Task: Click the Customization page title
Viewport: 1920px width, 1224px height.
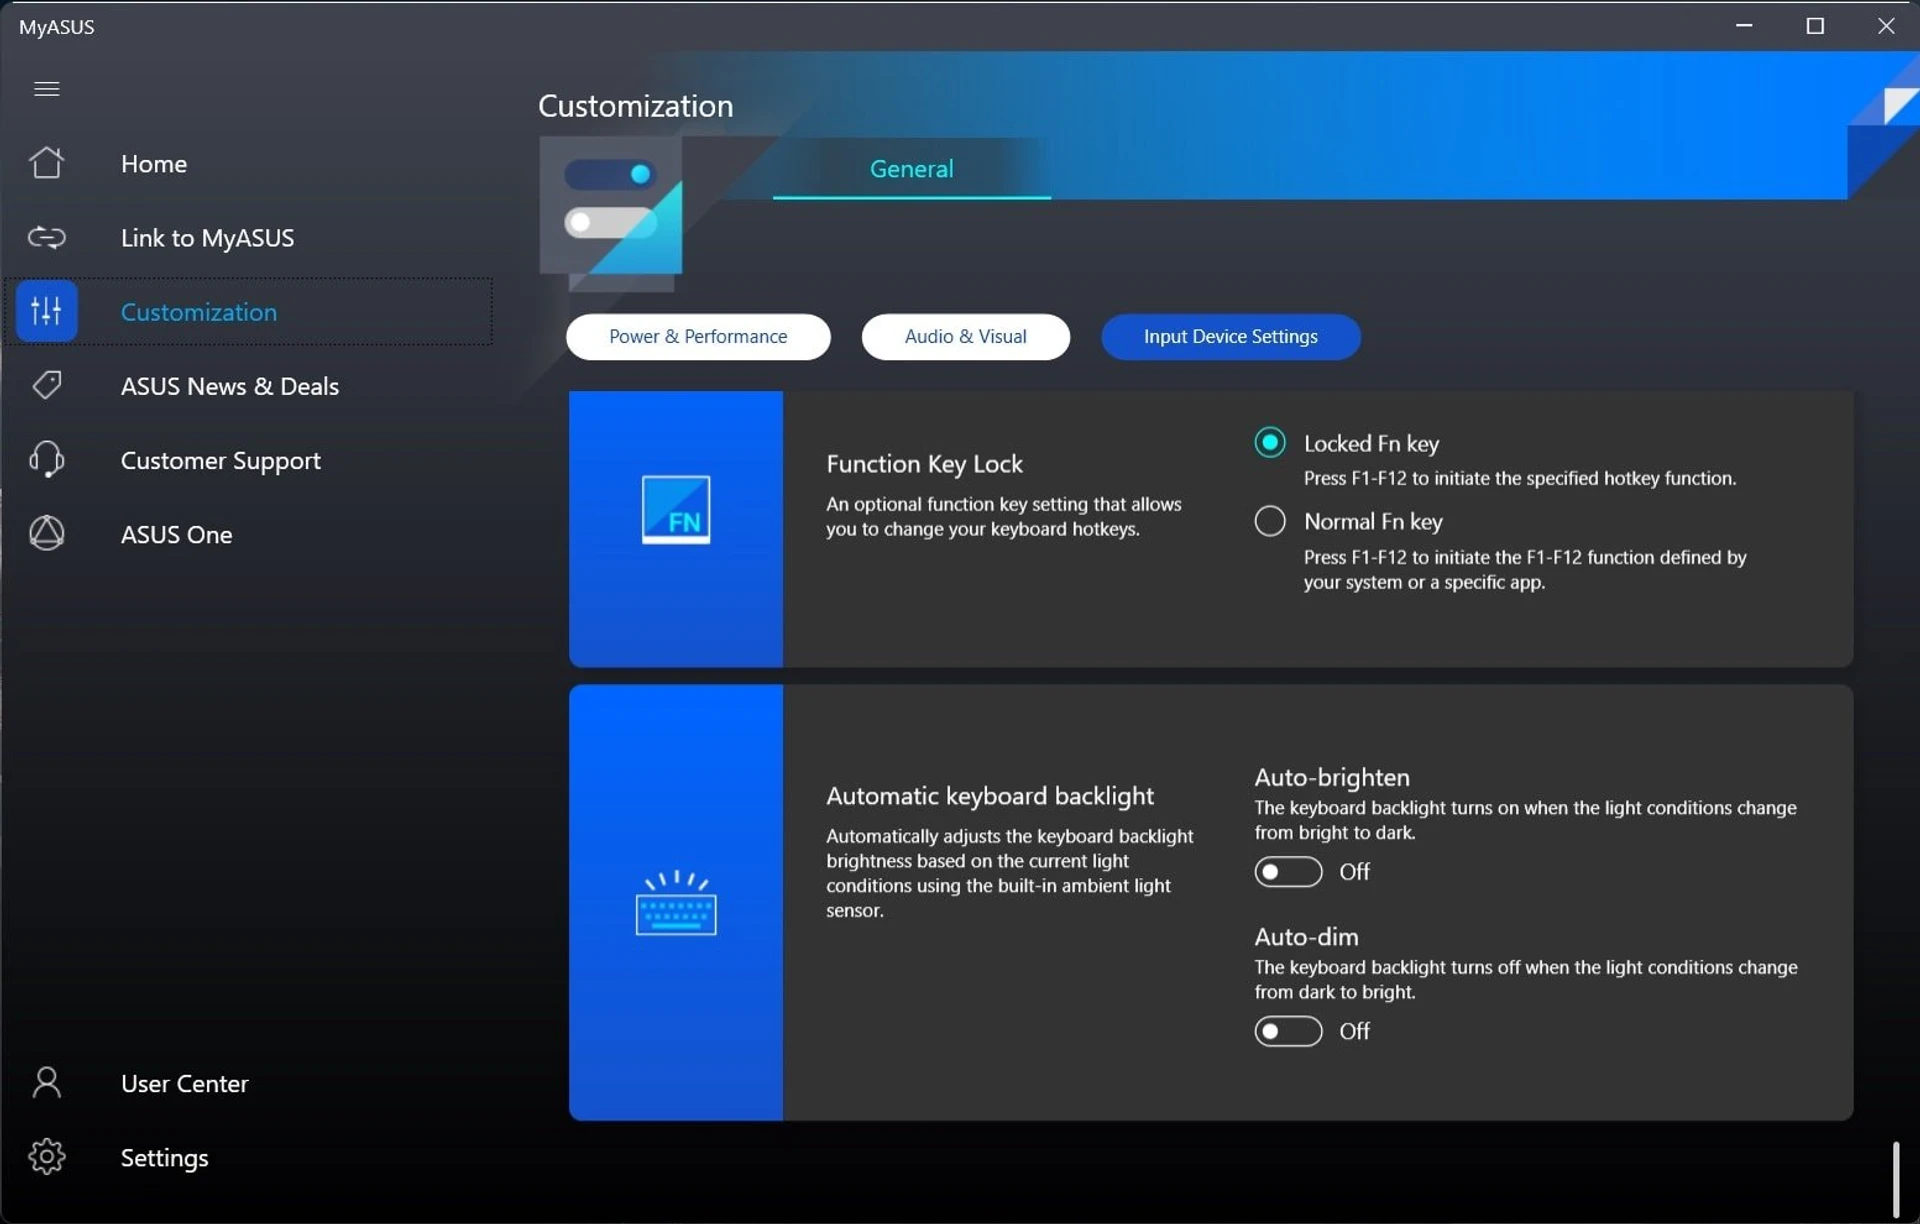Action: pos(635,106)
